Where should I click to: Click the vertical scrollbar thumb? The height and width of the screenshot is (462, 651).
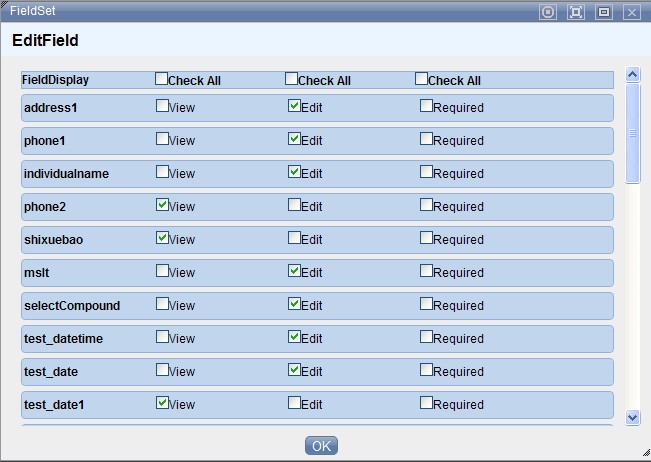click(x=632, y=132)
